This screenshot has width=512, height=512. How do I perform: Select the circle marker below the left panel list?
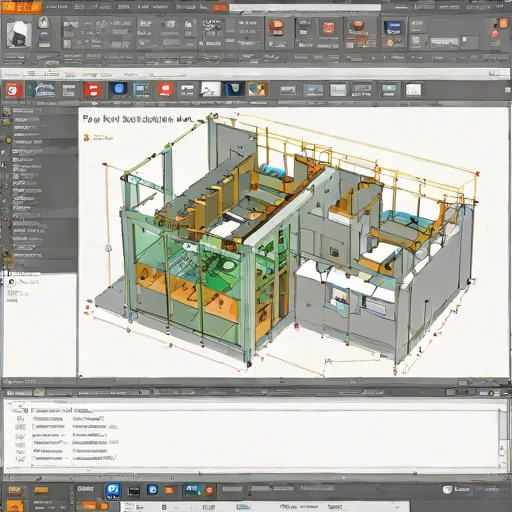coord(11,282)
